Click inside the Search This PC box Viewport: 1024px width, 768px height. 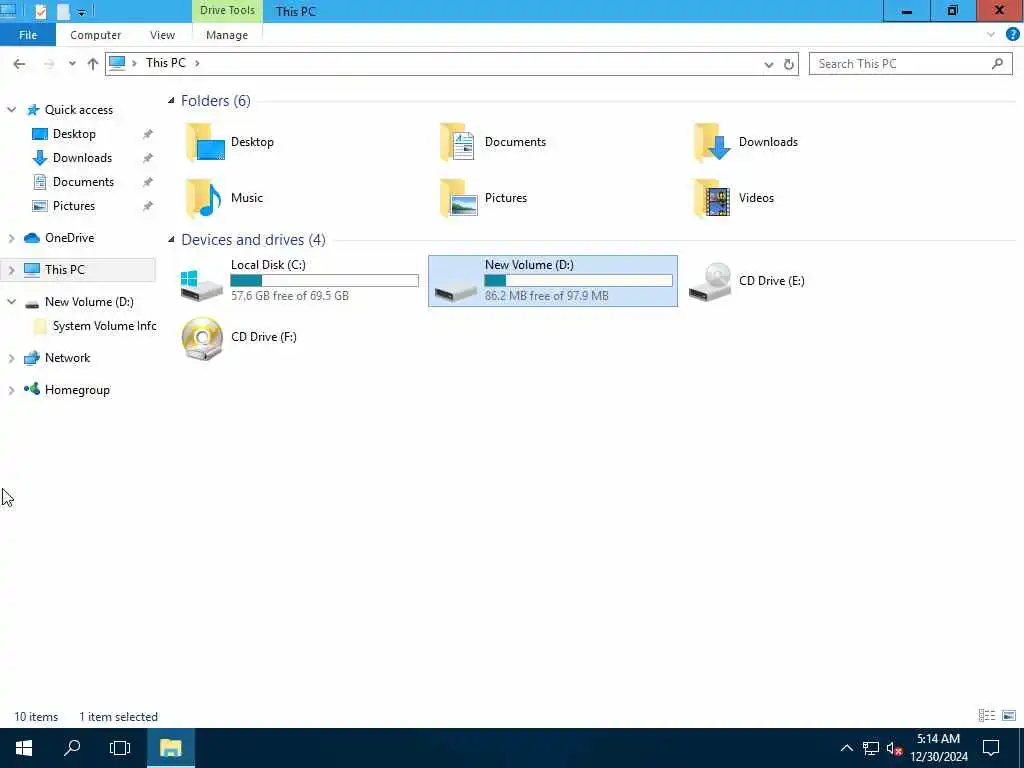[x=910, y=63]
